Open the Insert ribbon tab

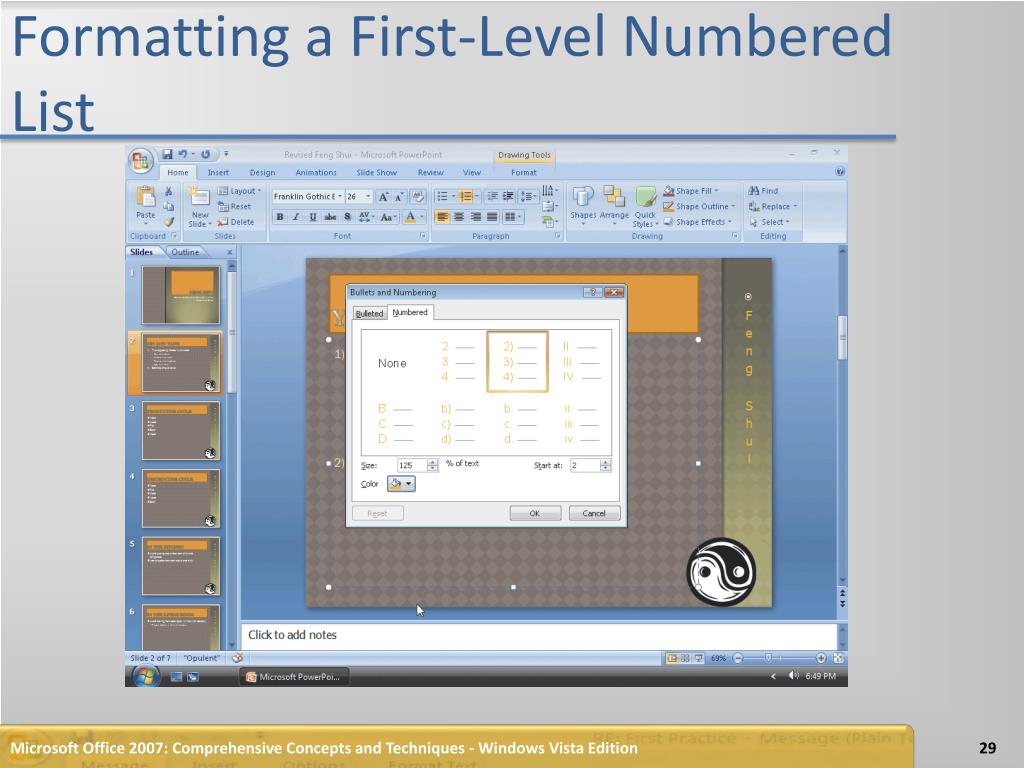[218, 172]
